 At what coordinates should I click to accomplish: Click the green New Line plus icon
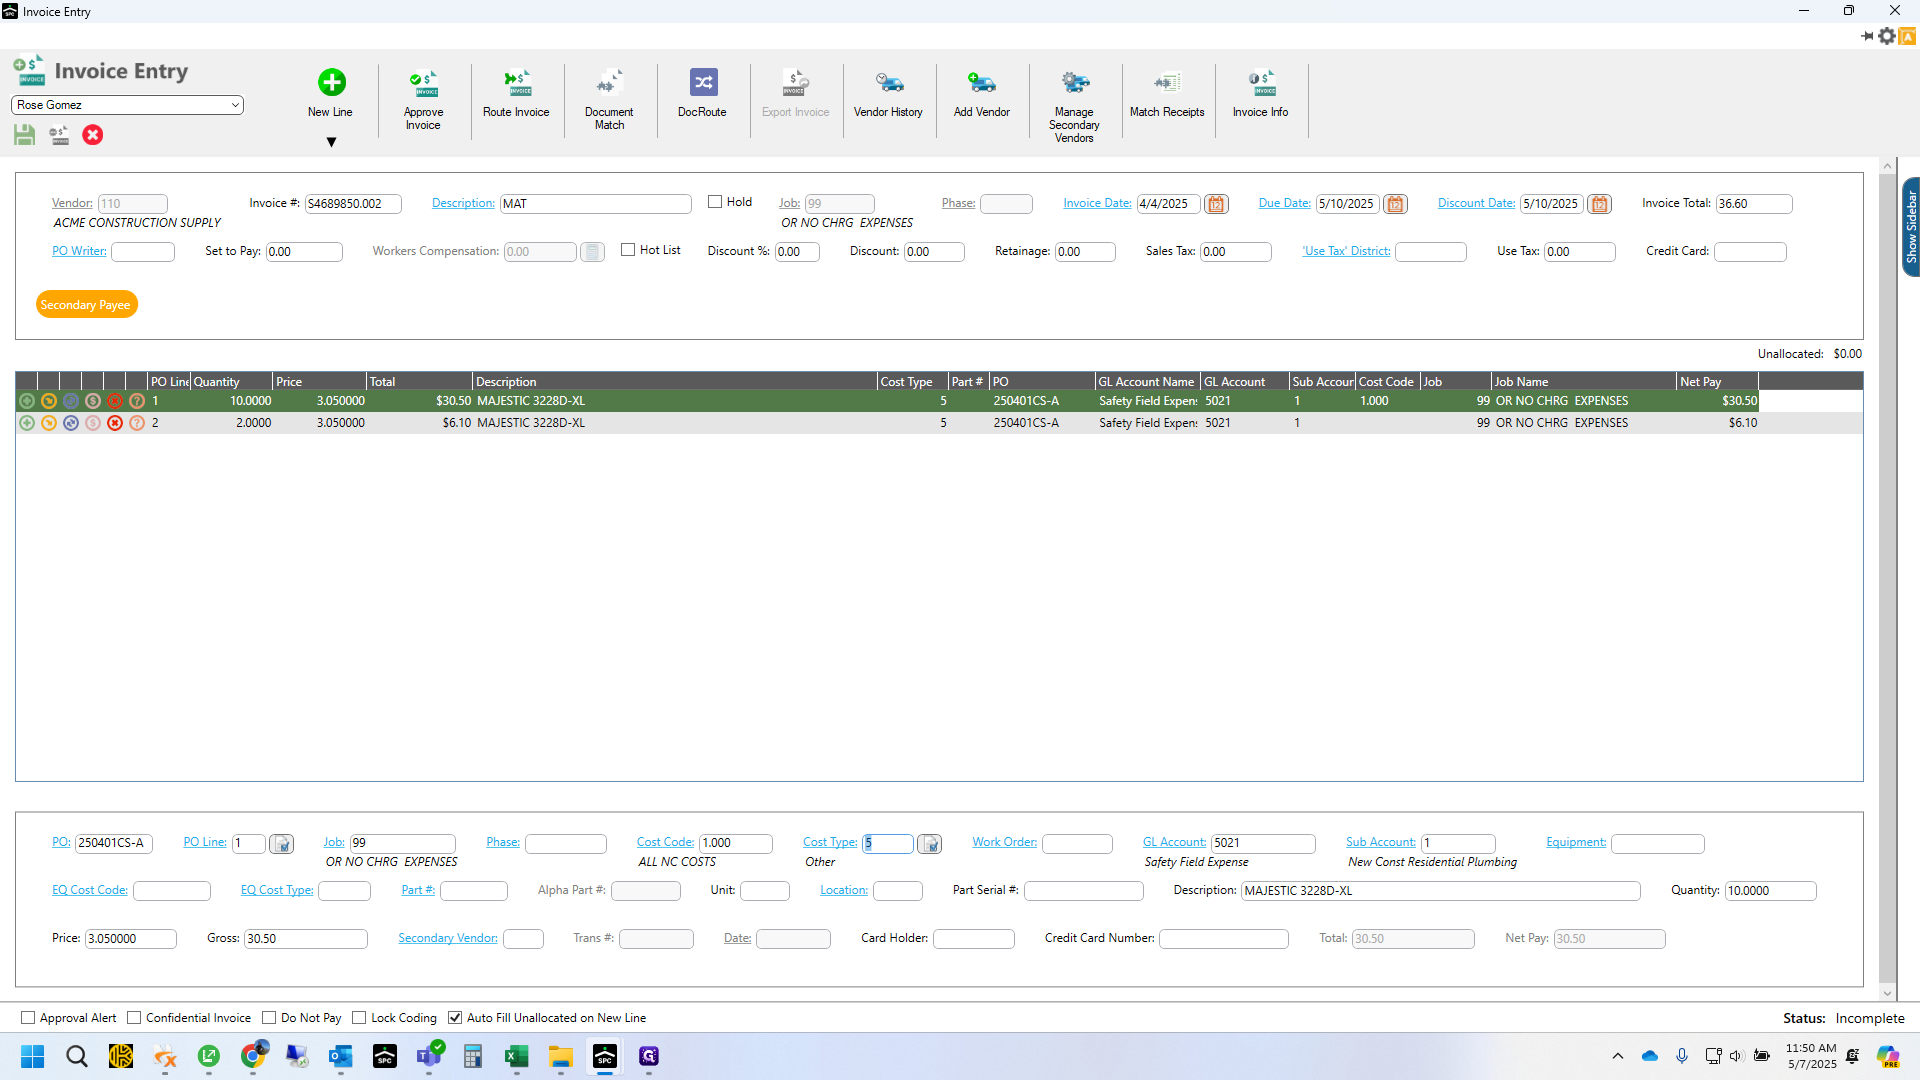331,82
